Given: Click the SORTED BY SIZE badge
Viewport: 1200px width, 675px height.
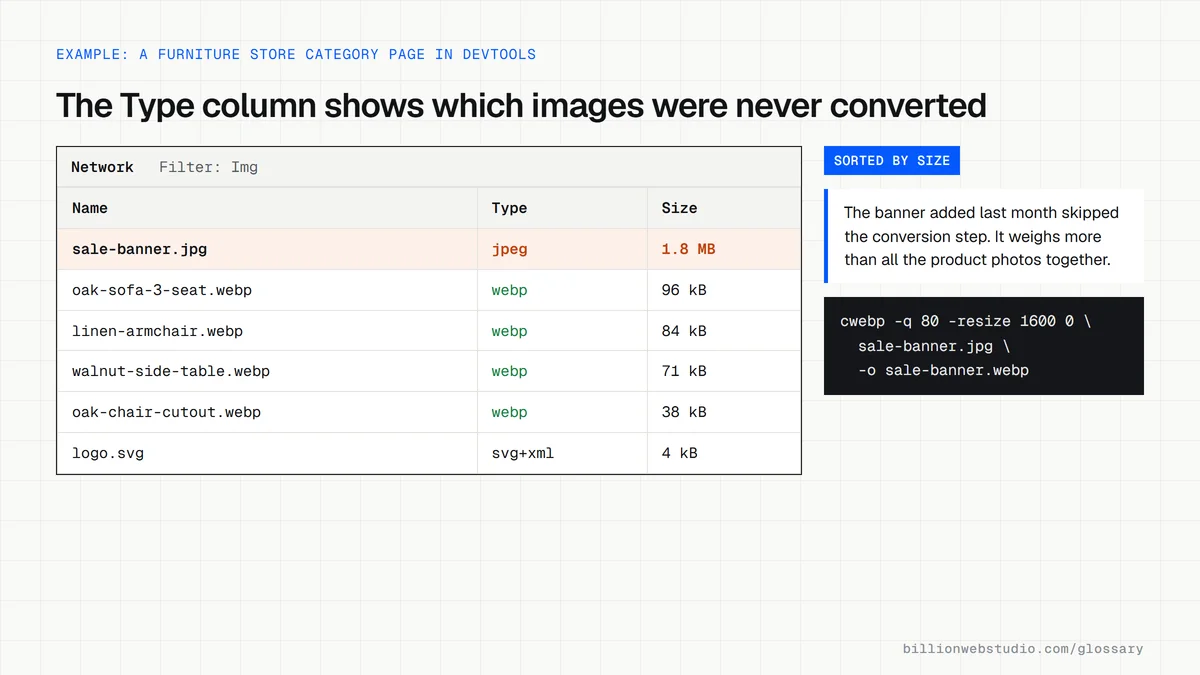Looking at the screenshot, I should (x=892, y=160).
